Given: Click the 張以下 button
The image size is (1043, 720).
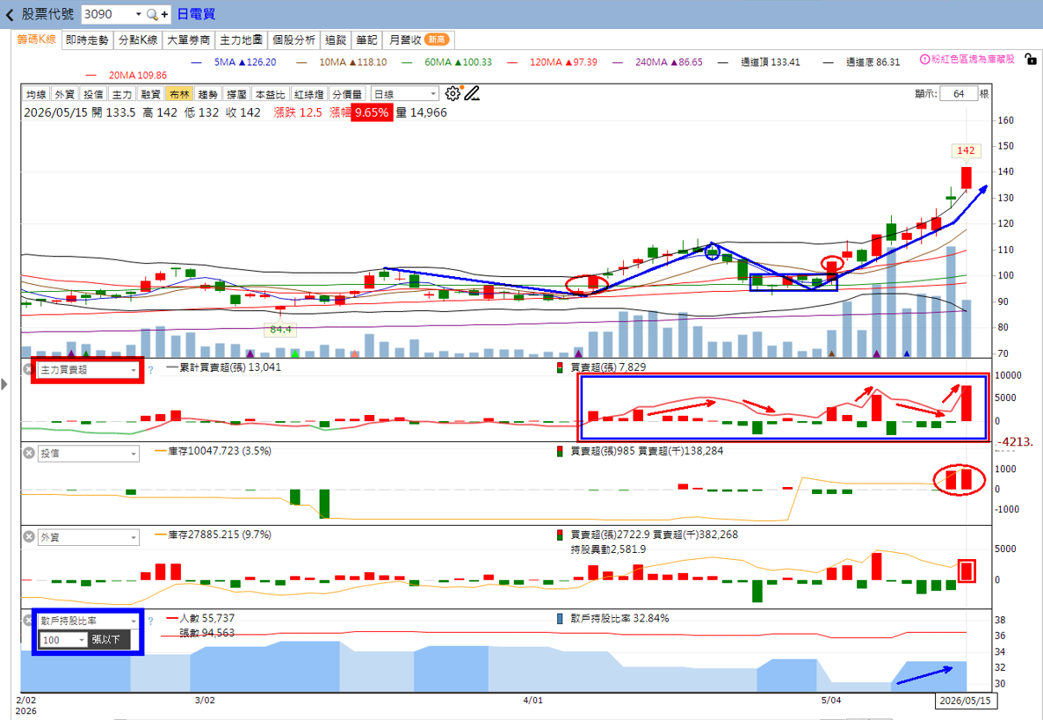Looking at the screenshot, I should point(109,639).
